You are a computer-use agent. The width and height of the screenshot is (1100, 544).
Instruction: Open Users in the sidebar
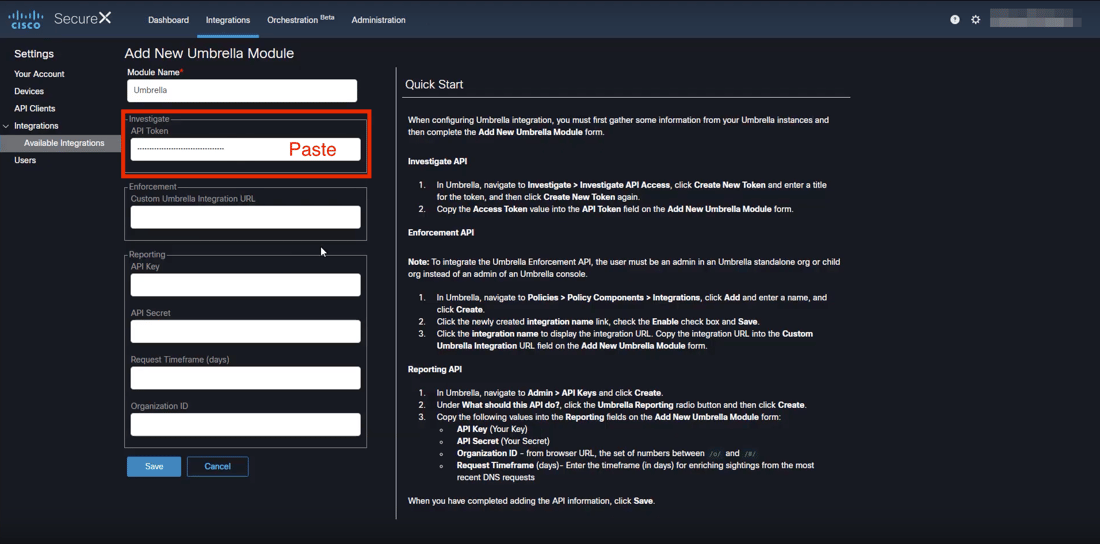click(x=25, y=160)
